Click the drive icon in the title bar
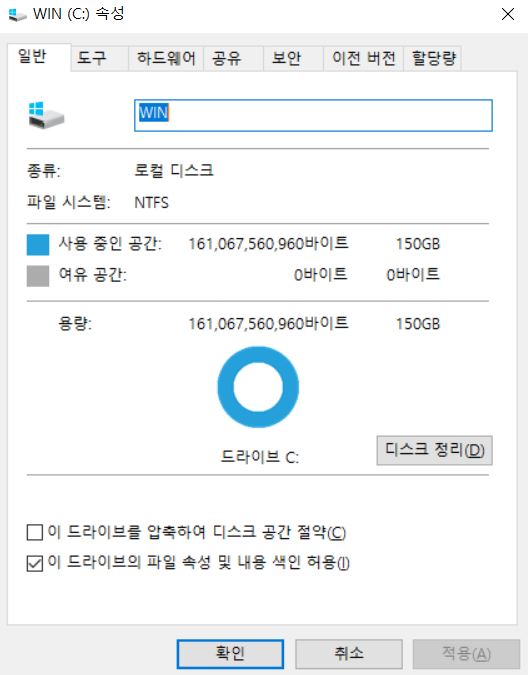The width and height of the screenshot is (528, 675). [x=17, y=15]
